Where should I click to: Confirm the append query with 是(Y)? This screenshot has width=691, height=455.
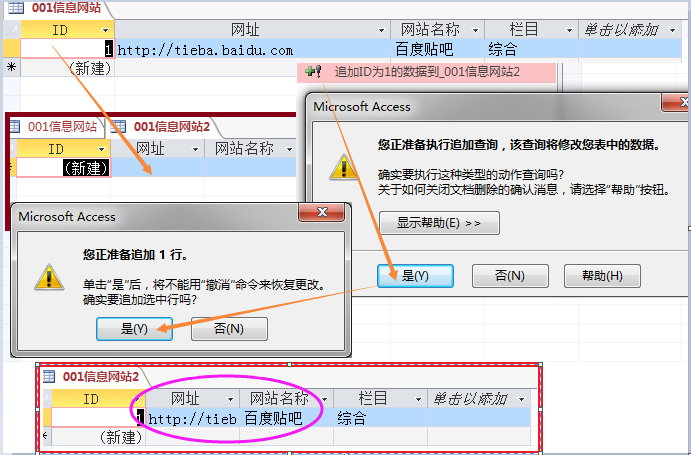click(415, 276)
